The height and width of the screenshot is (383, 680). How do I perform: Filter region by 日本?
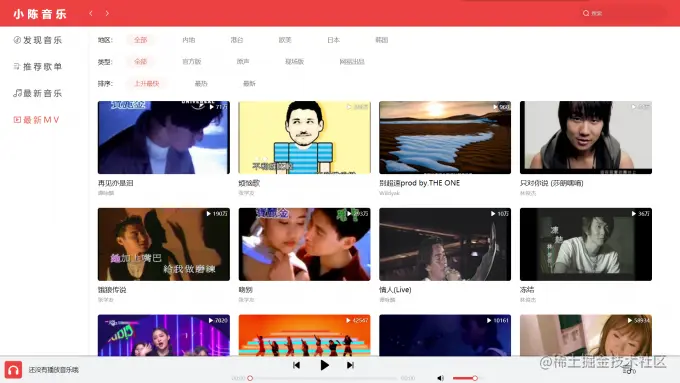coord(333,40)
